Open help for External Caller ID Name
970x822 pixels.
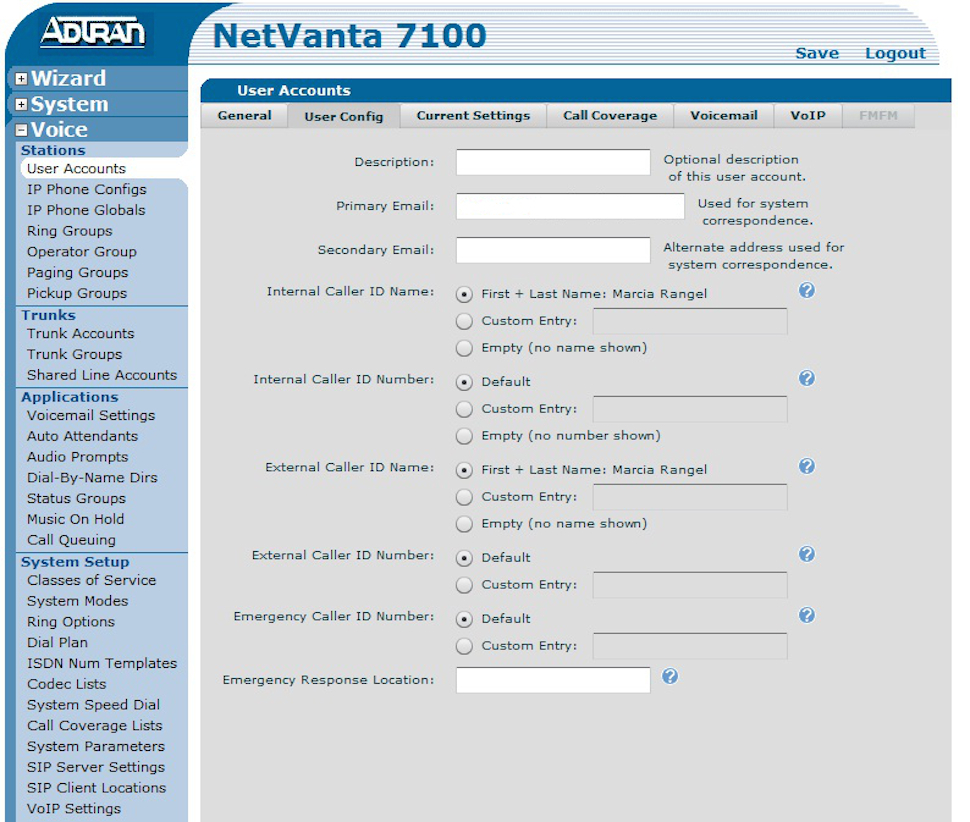click(807, 466)
